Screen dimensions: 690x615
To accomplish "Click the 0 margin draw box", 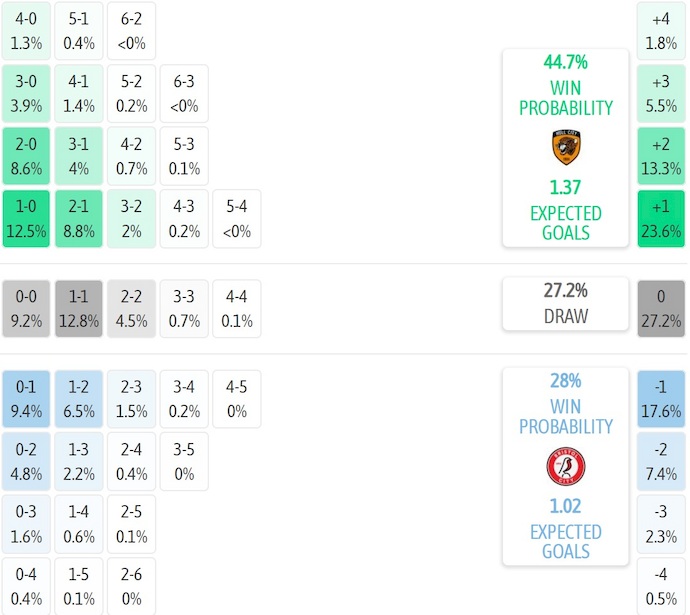I will click(x=661, y=309).
